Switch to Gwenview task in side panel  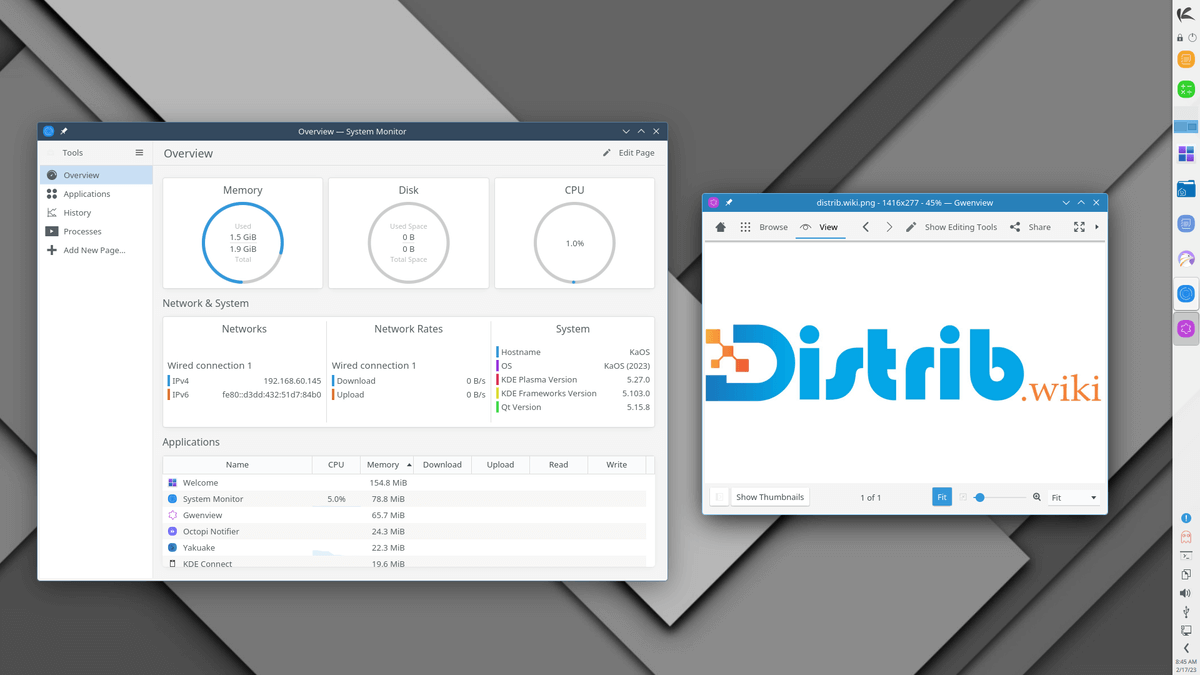coord(1186,328)
